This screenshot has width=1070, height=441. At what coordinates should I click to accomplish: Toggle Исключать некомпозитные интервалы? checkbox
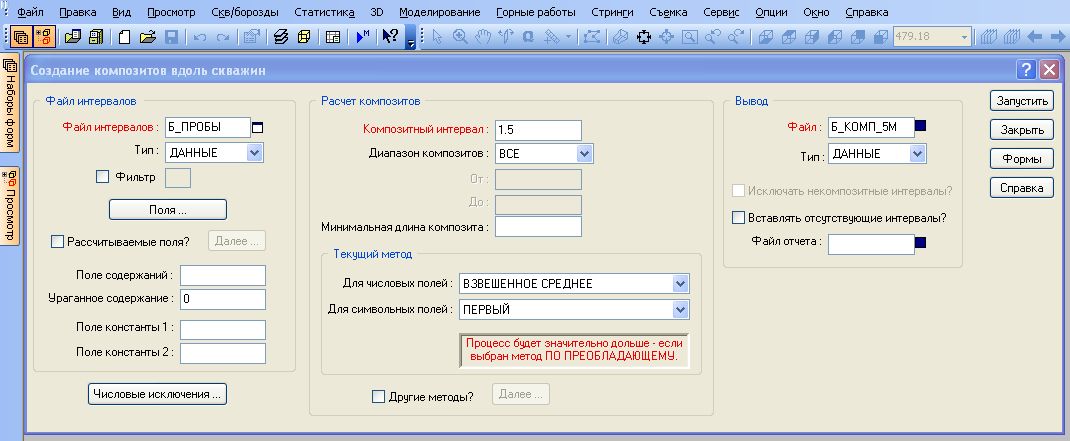[x=738, y=190]
